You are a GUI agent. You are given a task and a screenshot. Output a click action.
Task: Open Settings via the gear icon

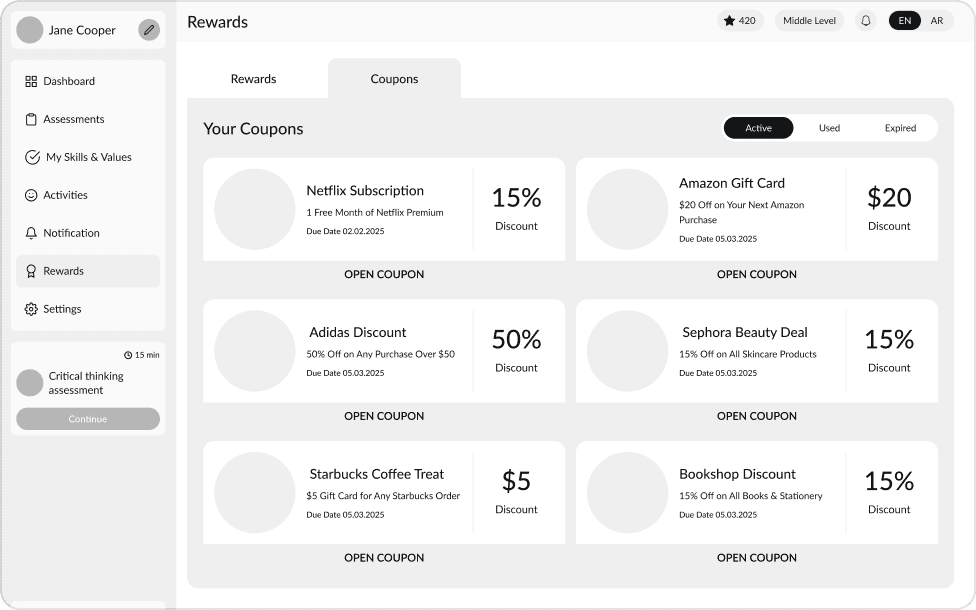pos(33,309)
